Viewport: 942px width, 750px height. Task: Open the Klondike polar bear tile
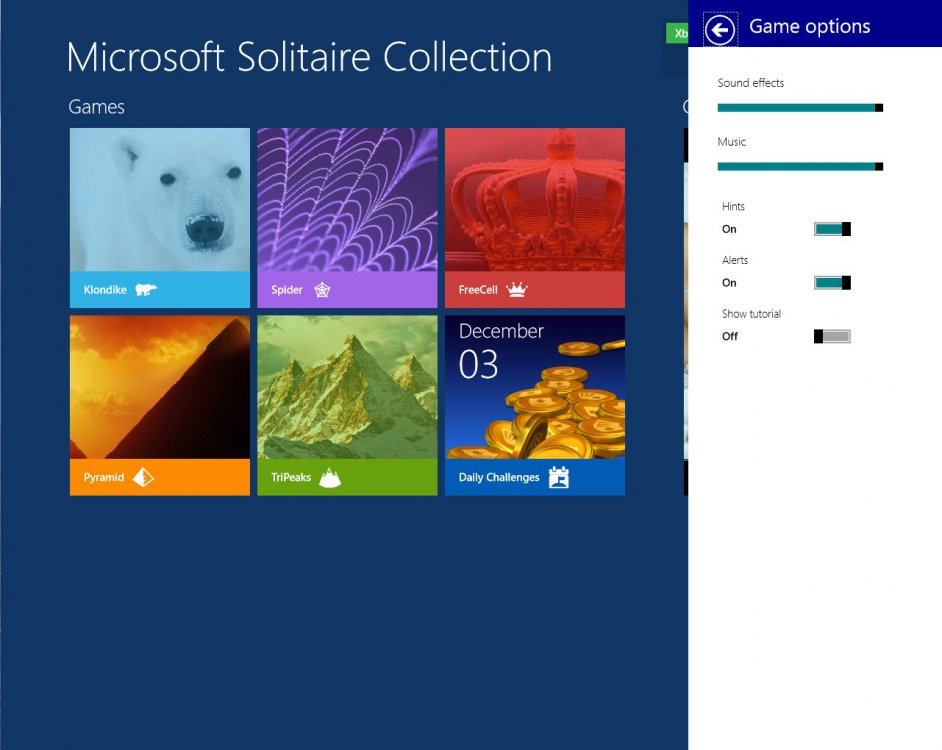[x=160, y=218]
